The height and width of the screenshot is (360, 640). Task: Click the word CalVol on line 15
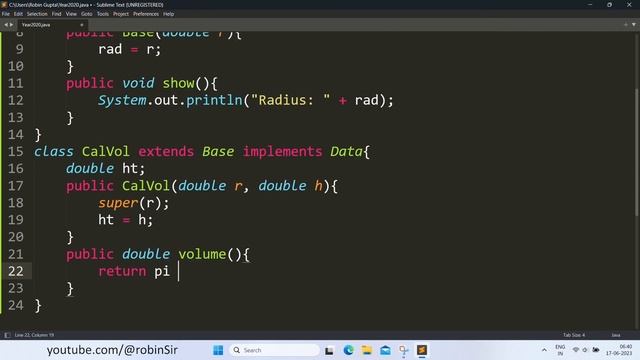(106, 151)
